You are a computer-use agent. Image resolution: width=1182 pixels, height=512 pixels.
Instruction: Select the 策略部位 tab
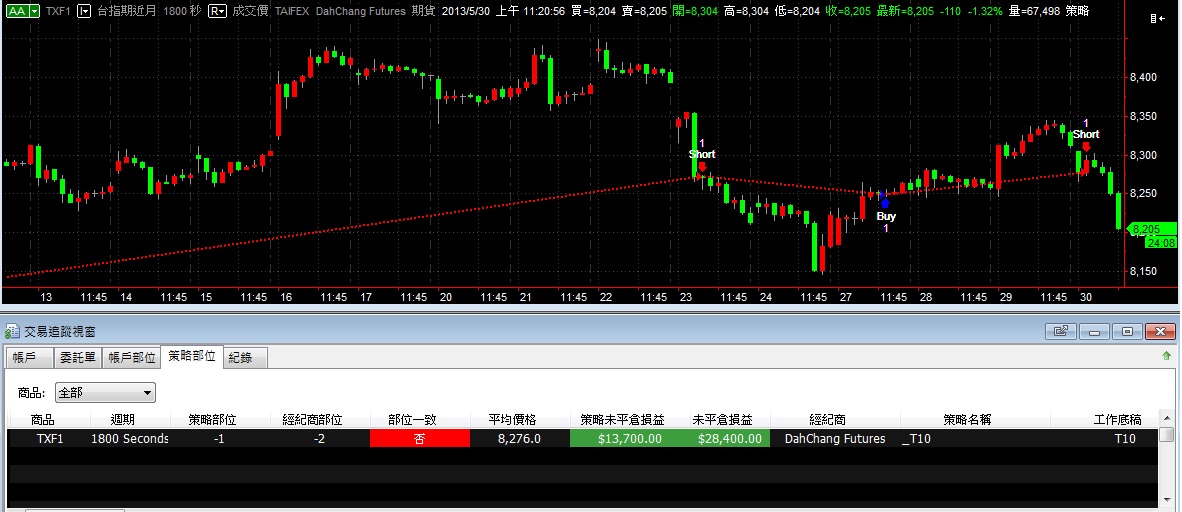(191, 356)
